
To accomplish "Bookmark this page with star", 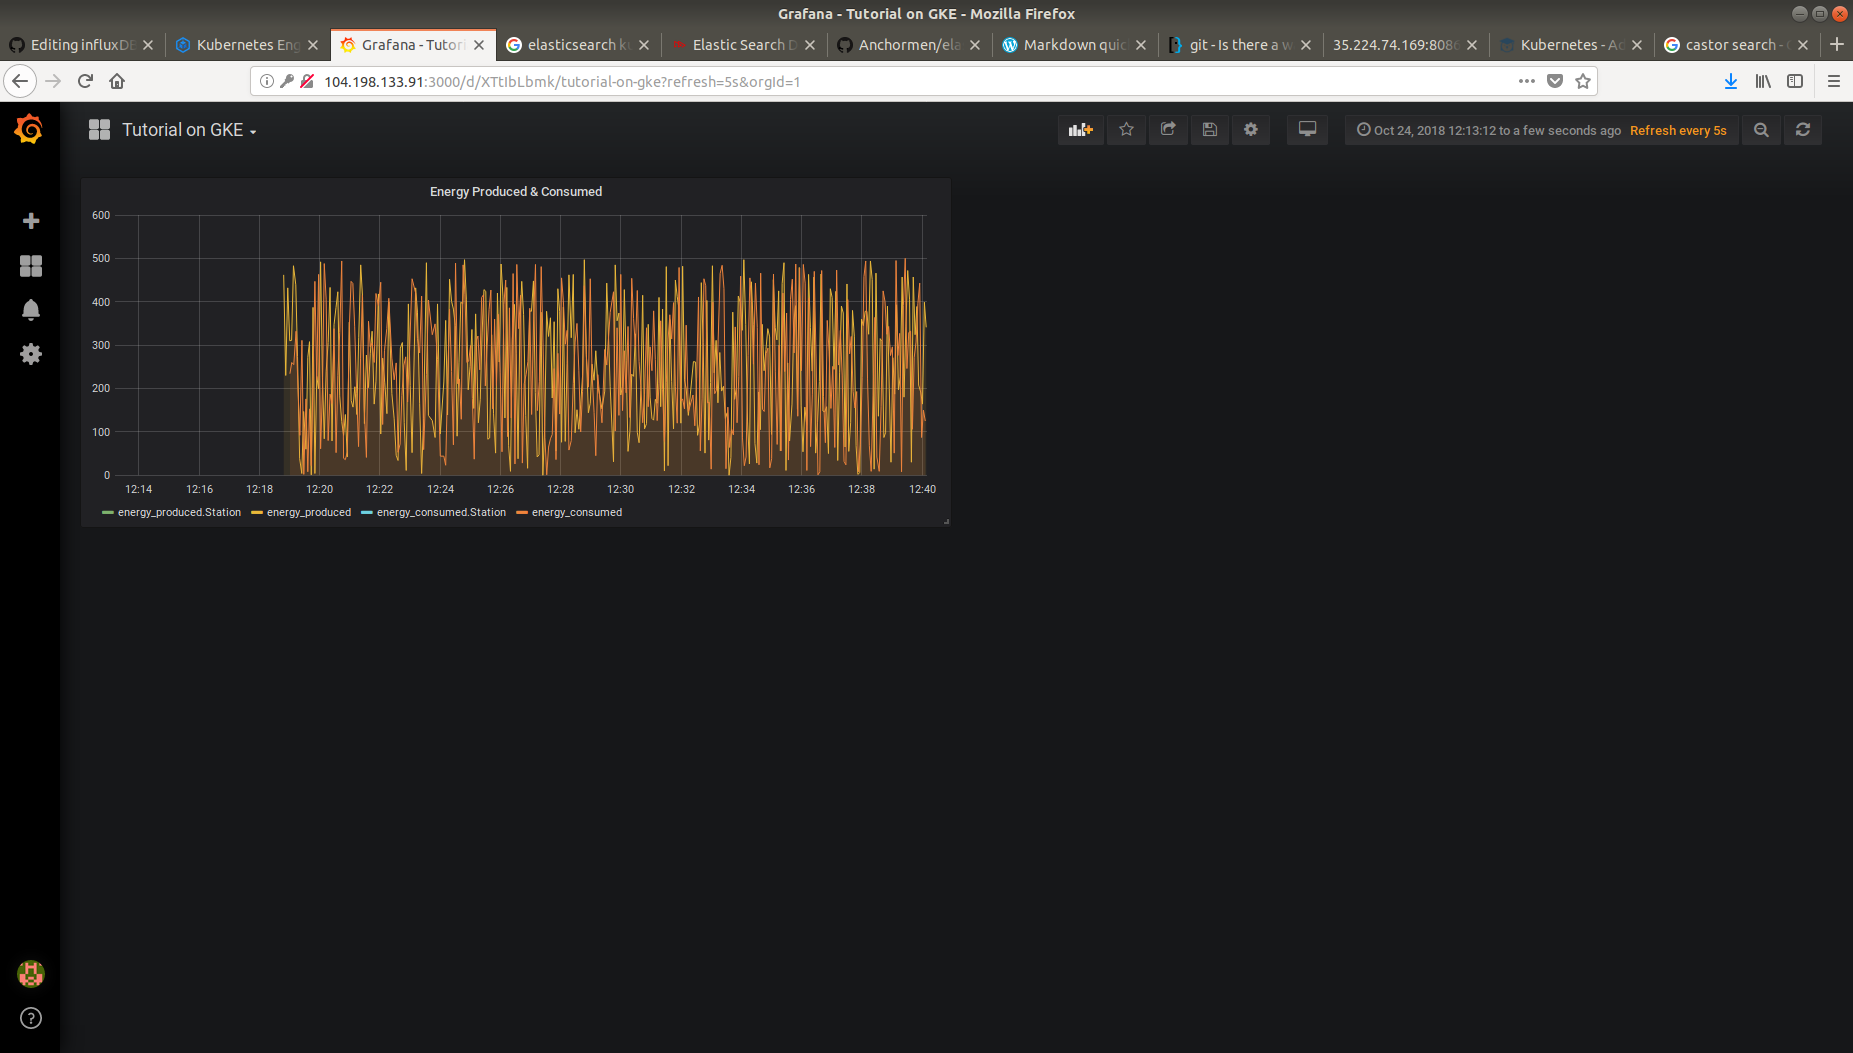I will tap(1582, 81).
